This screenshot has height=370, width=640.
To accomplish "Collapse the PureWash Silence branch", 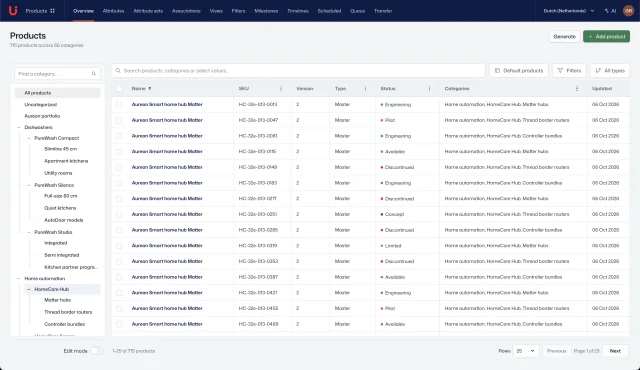I will (x=29, y=185).
